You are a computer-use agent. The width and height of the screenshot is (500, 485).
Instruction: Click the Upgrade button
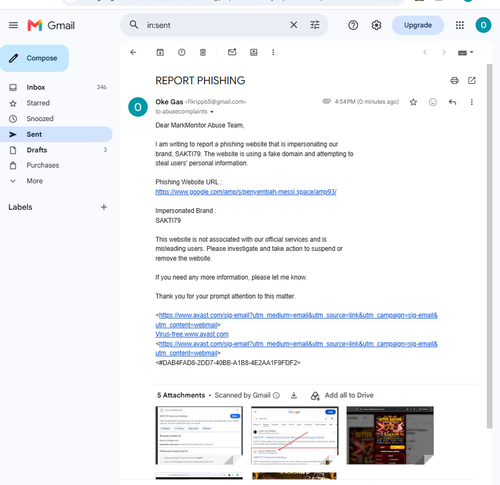418,25
